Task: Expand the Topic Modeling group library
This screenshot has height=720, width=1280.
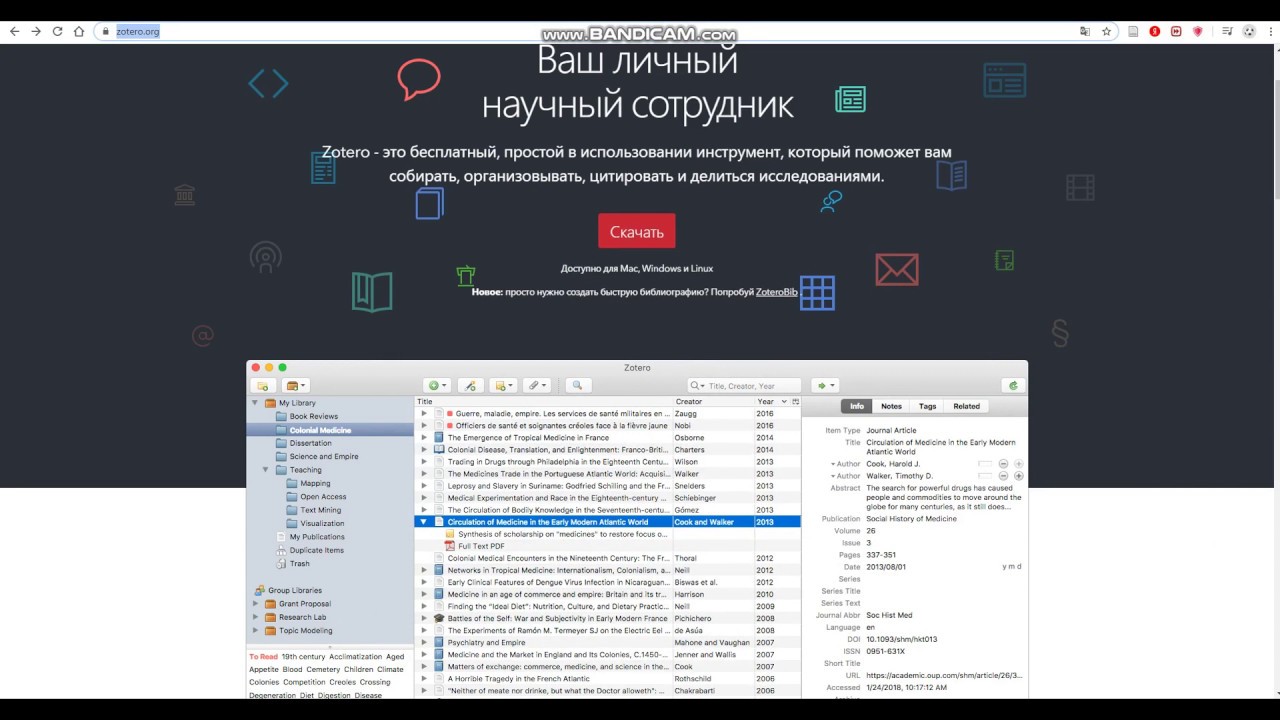Action: click(x=255, y=631)
